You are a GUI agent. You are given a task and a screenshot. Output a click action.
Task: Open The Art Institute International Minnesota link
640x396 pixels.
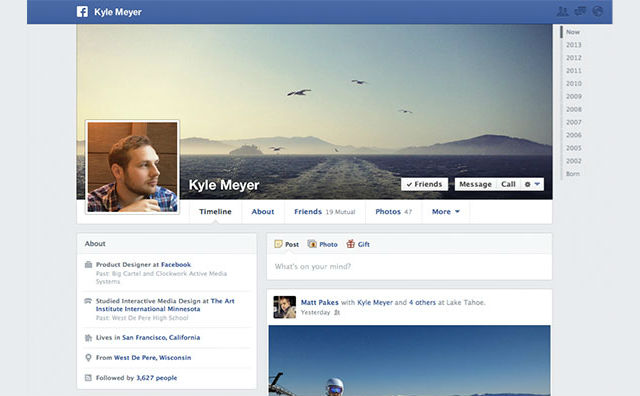coord(165,305)
